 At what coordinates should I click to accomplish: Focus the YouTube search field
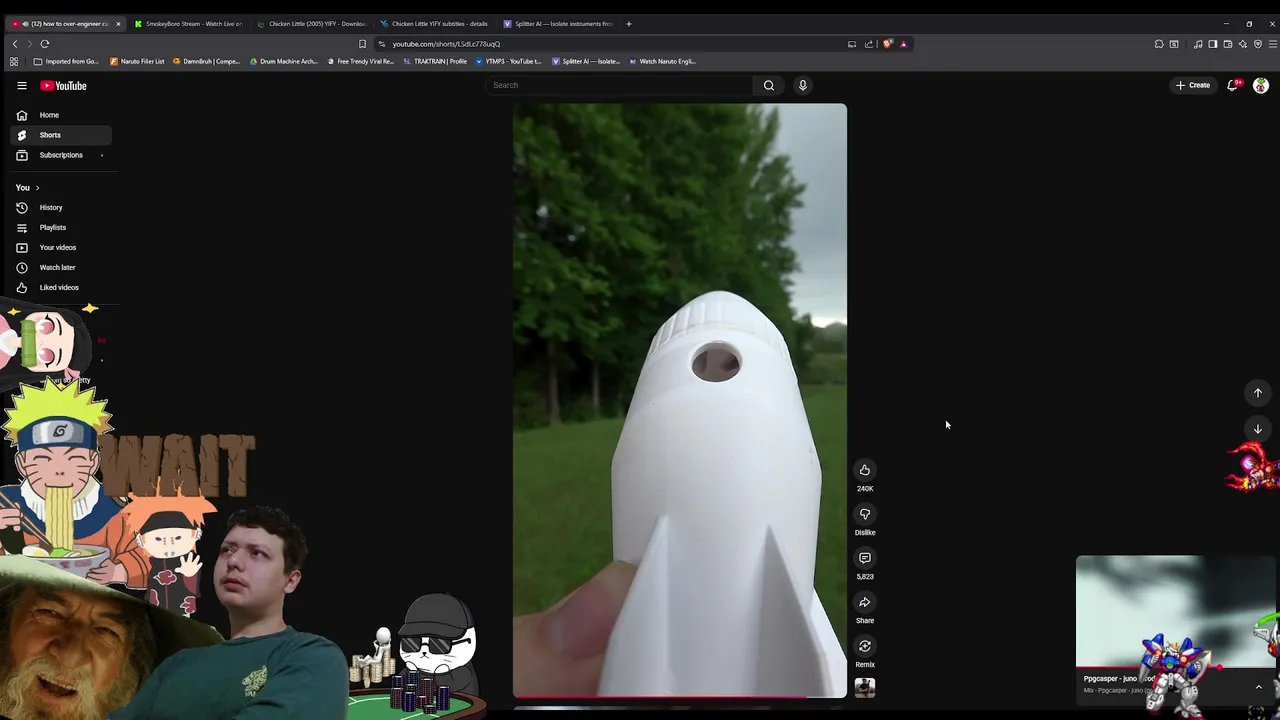tap(620, 85)
